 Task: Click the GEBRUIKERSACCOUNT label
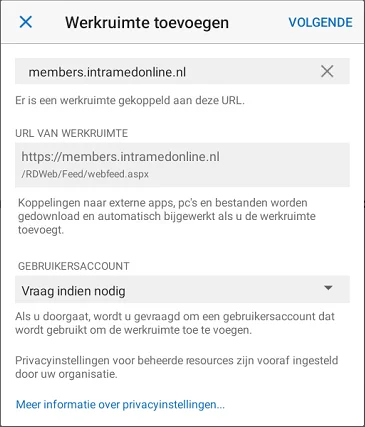pos(74,266)
